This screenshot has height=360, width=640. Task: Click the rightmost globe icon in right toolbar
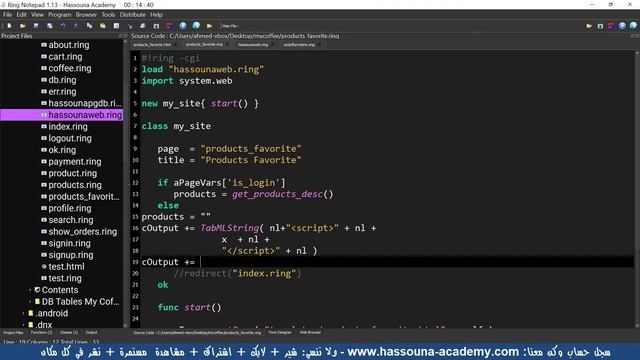[633, 26]
